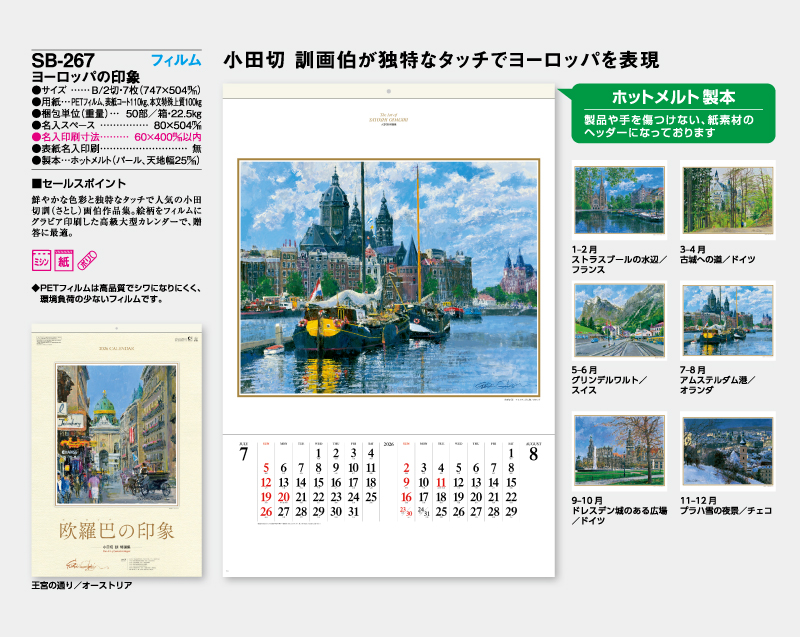Click red holiday date 20 in July
Image resolution: width=800 pixels, height=637 pixels.
(x=284, y=497)
